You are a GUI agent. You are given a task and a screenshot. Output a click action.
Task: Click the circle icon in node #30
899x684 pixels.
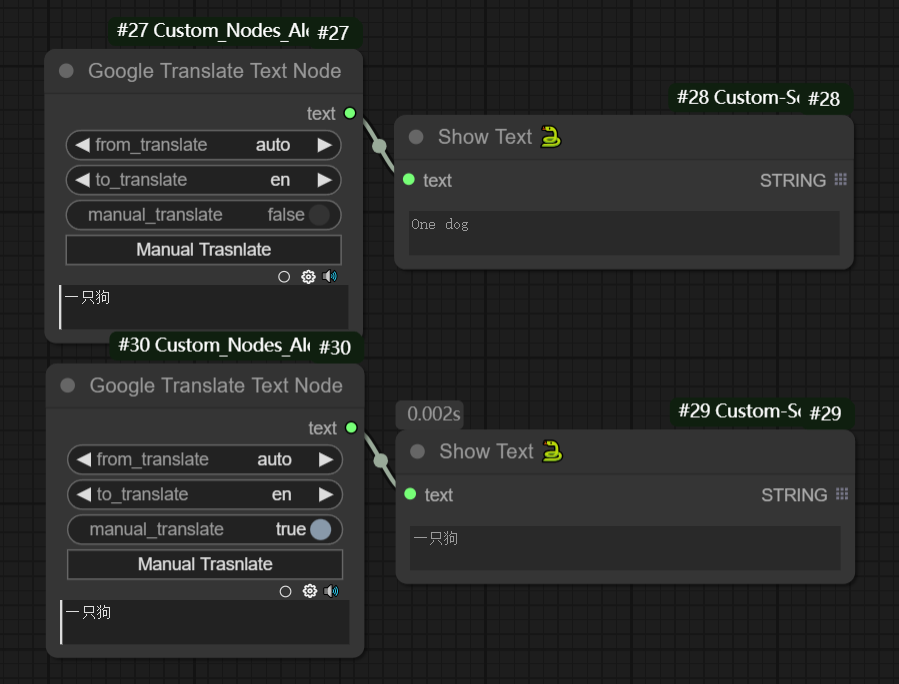click(285, 592)
